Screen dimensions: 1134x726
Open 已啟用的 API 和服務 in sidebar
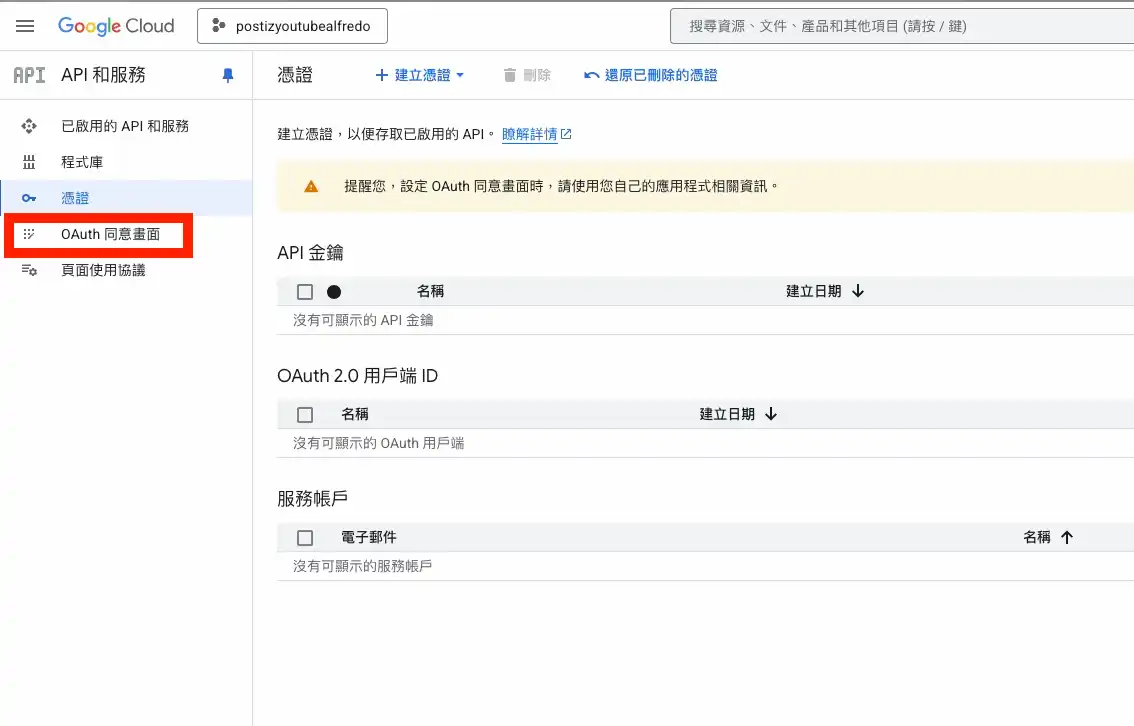[x=126, y=127]
